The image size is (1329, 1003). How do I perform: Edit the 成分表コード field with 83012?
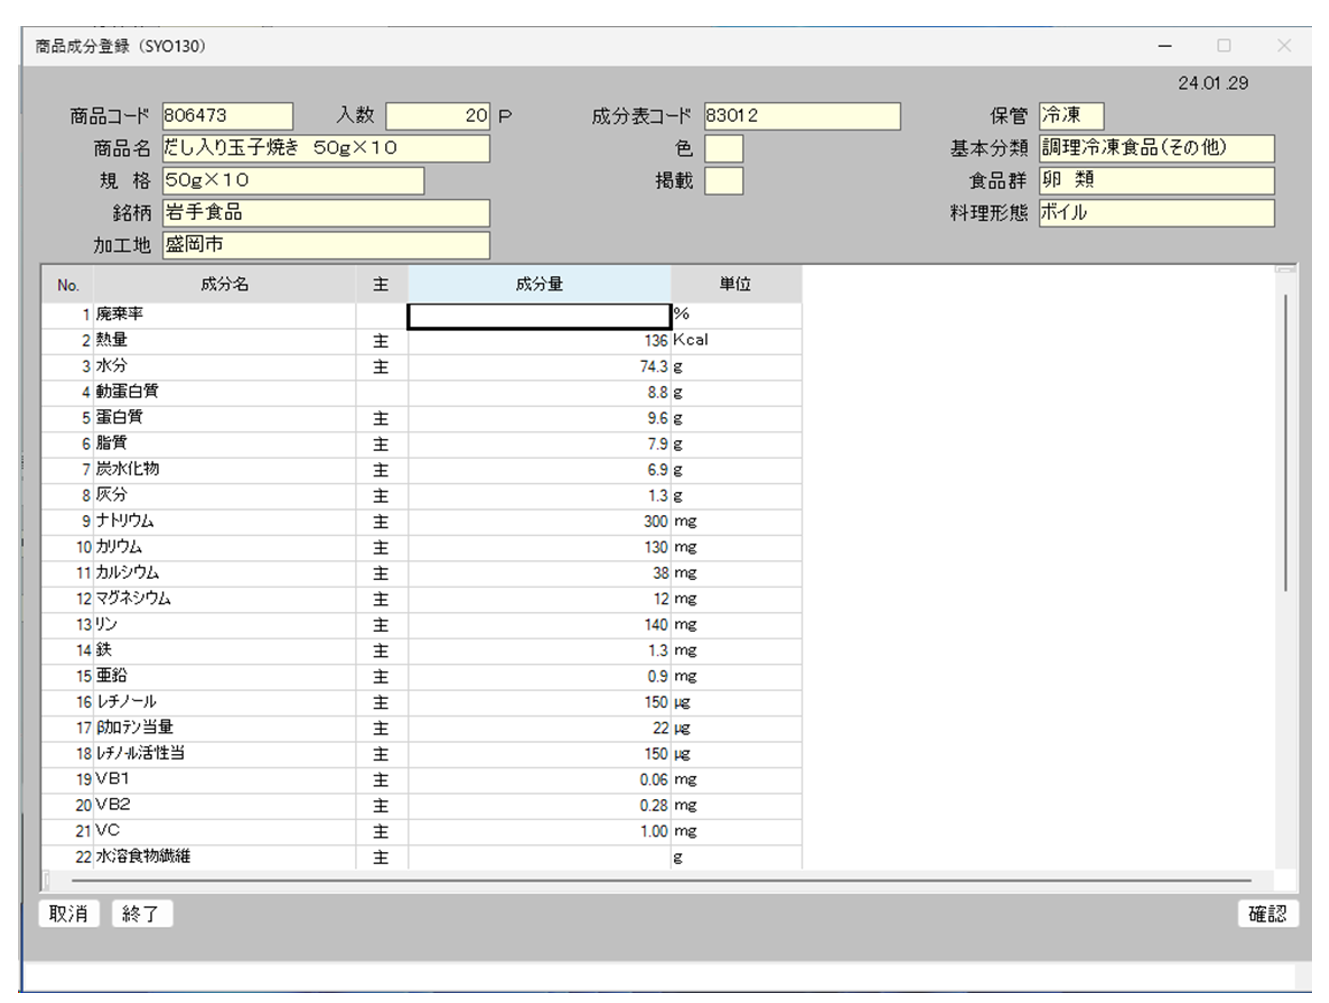coord(801,116)
